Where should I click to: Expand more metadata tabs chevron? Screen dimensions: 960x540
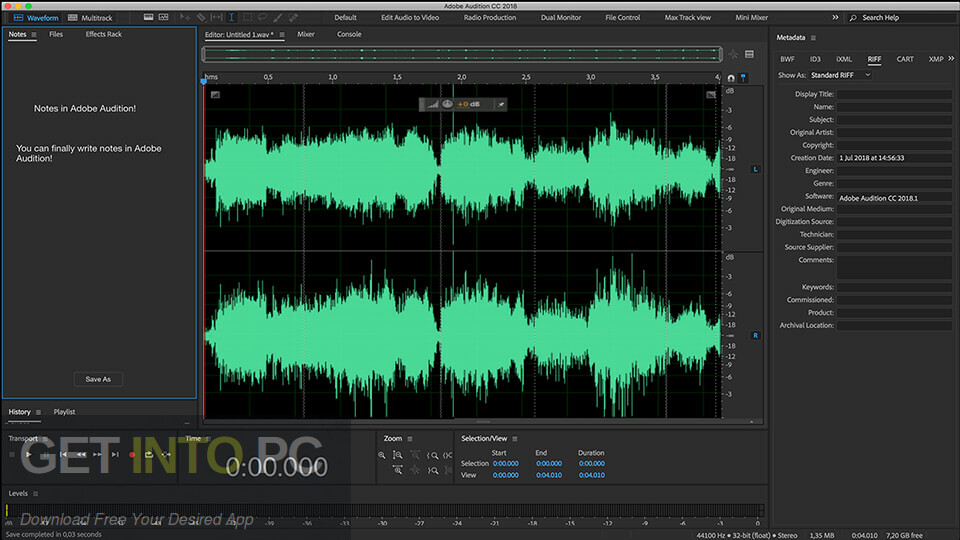click(x=951, y=59)
